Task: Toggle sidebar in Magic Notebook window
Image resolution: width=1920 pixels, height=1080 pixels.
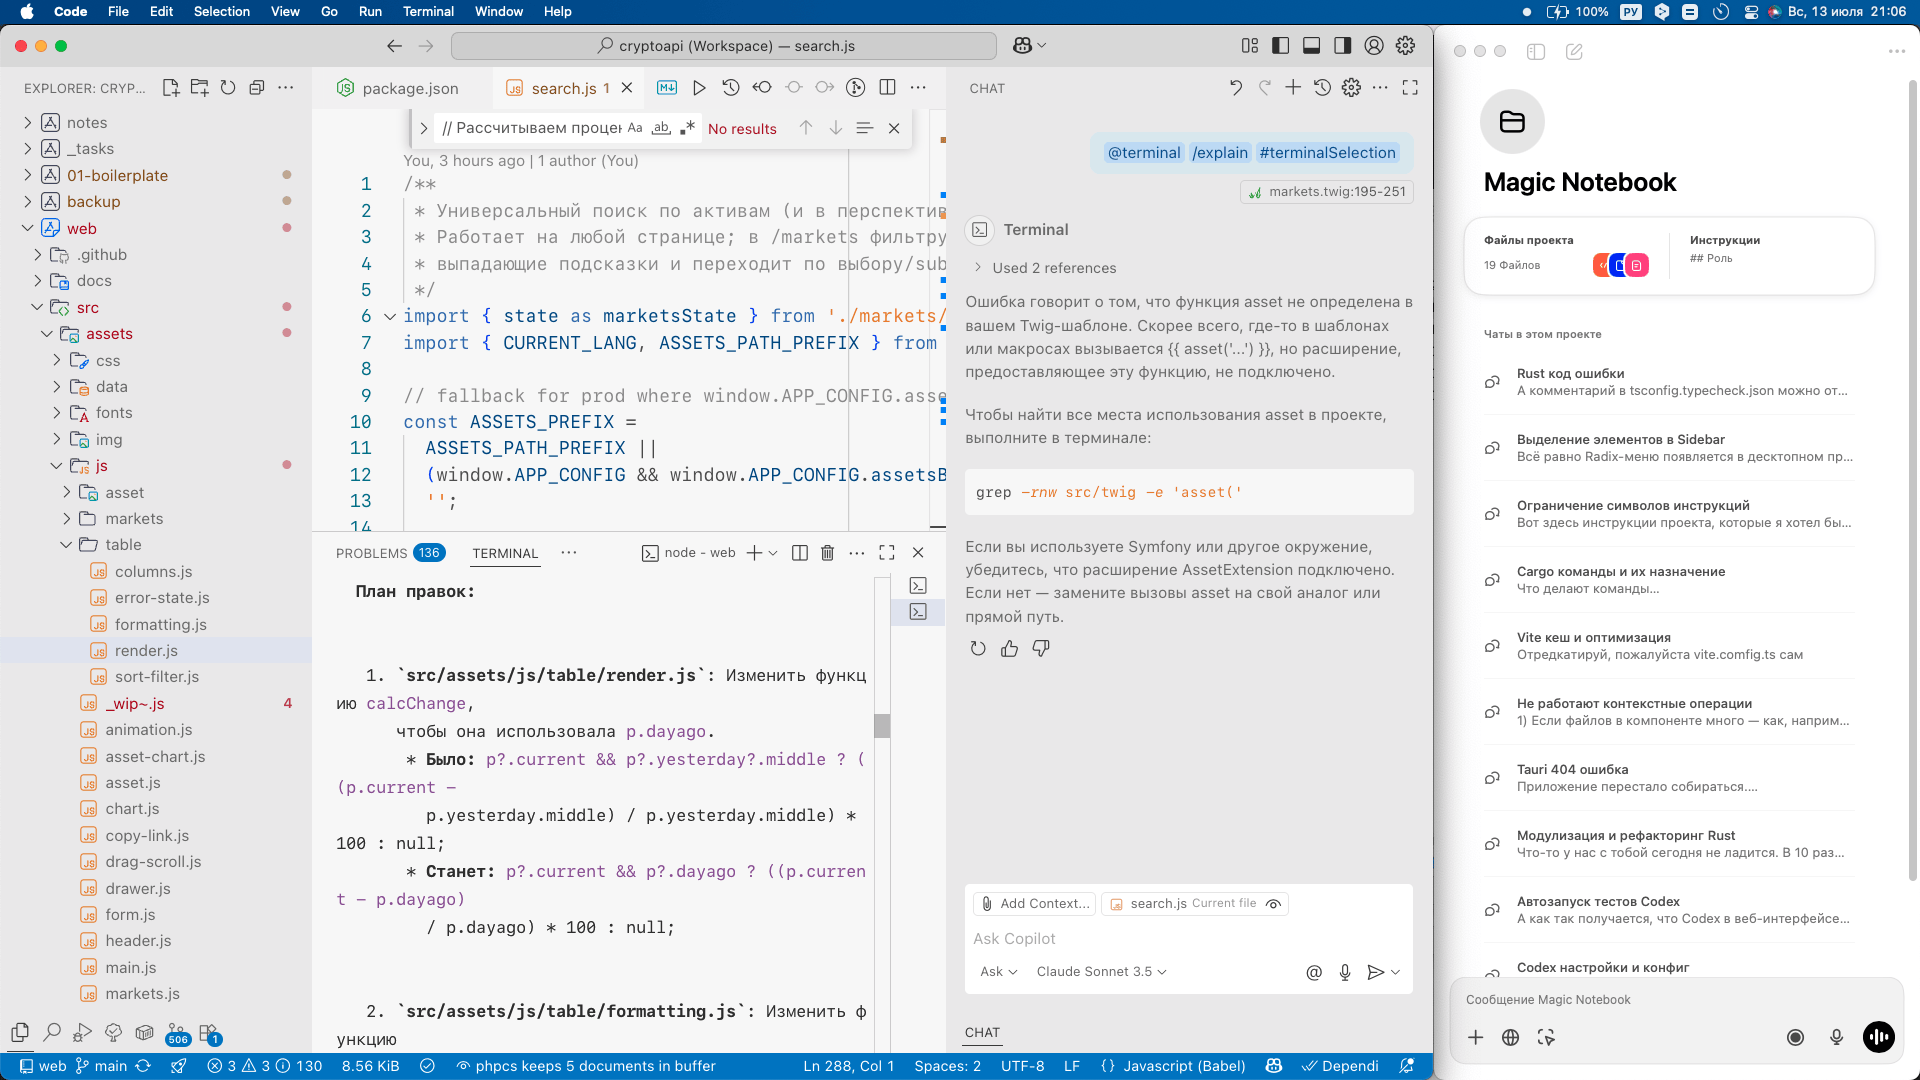Action: [x=1536, y=51]
